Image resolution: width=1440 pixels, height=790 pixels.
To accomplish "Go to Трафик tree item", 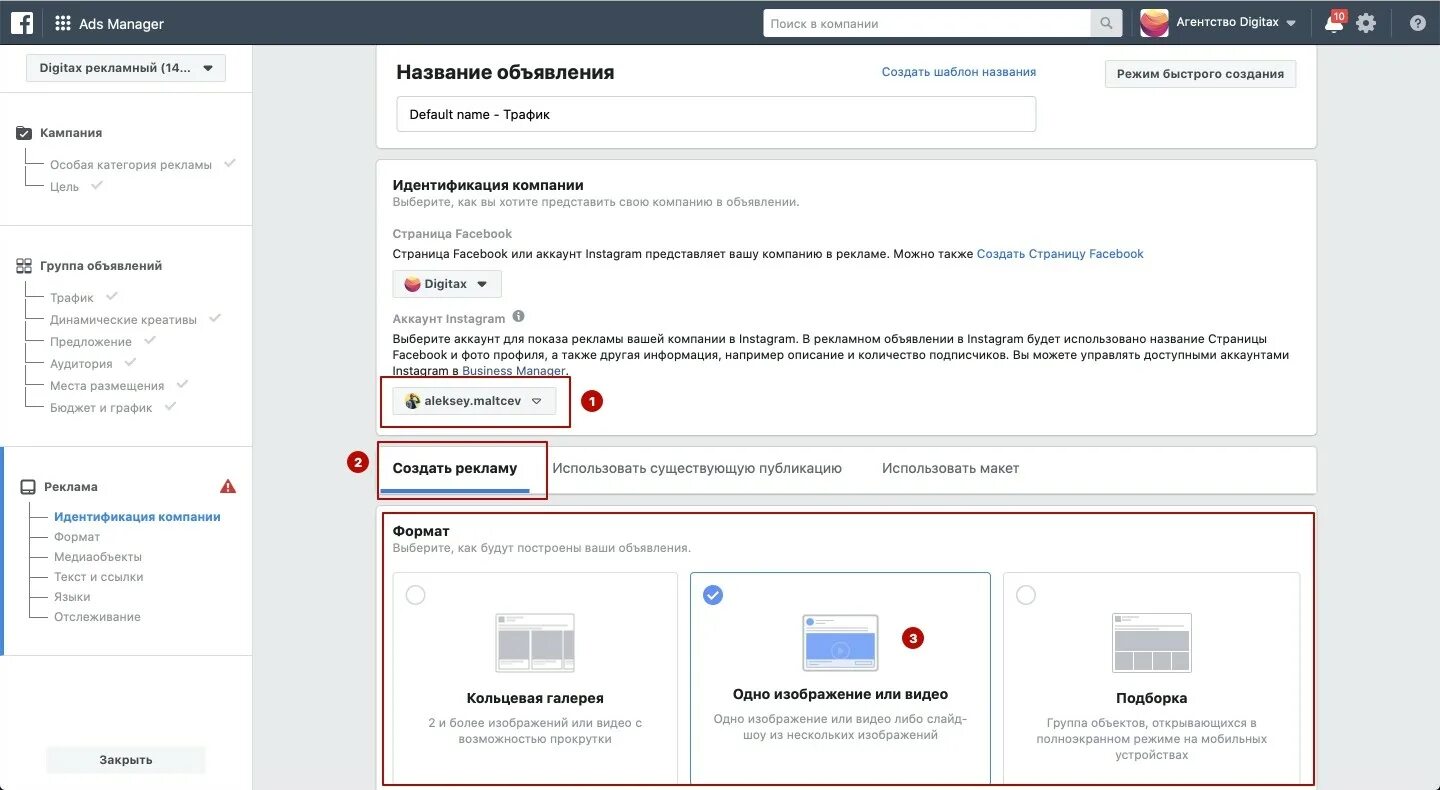I will [72, 298].
